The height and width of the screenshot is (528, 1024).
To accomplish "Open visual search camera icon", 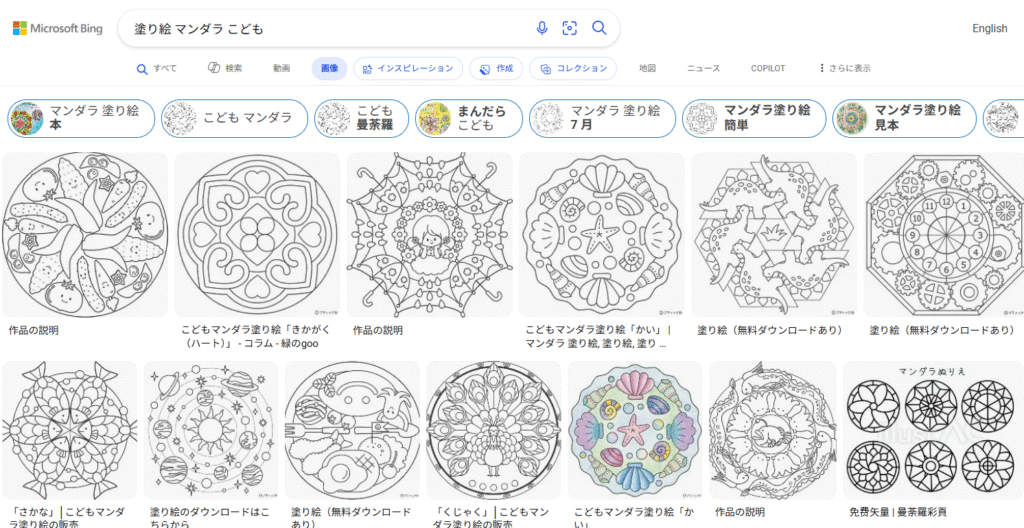I will [570, 28].
